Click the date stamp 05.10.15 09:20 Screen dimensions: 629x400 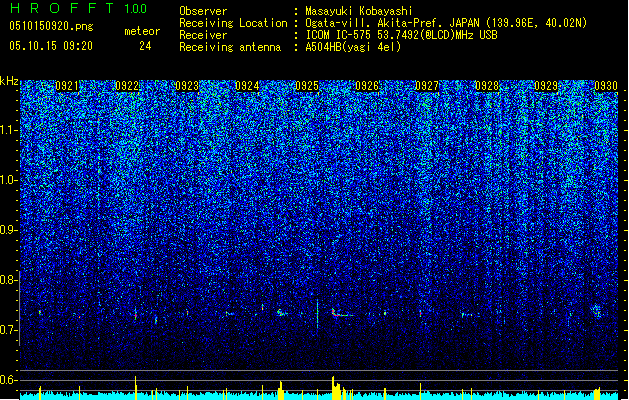(x=51, y=46)
